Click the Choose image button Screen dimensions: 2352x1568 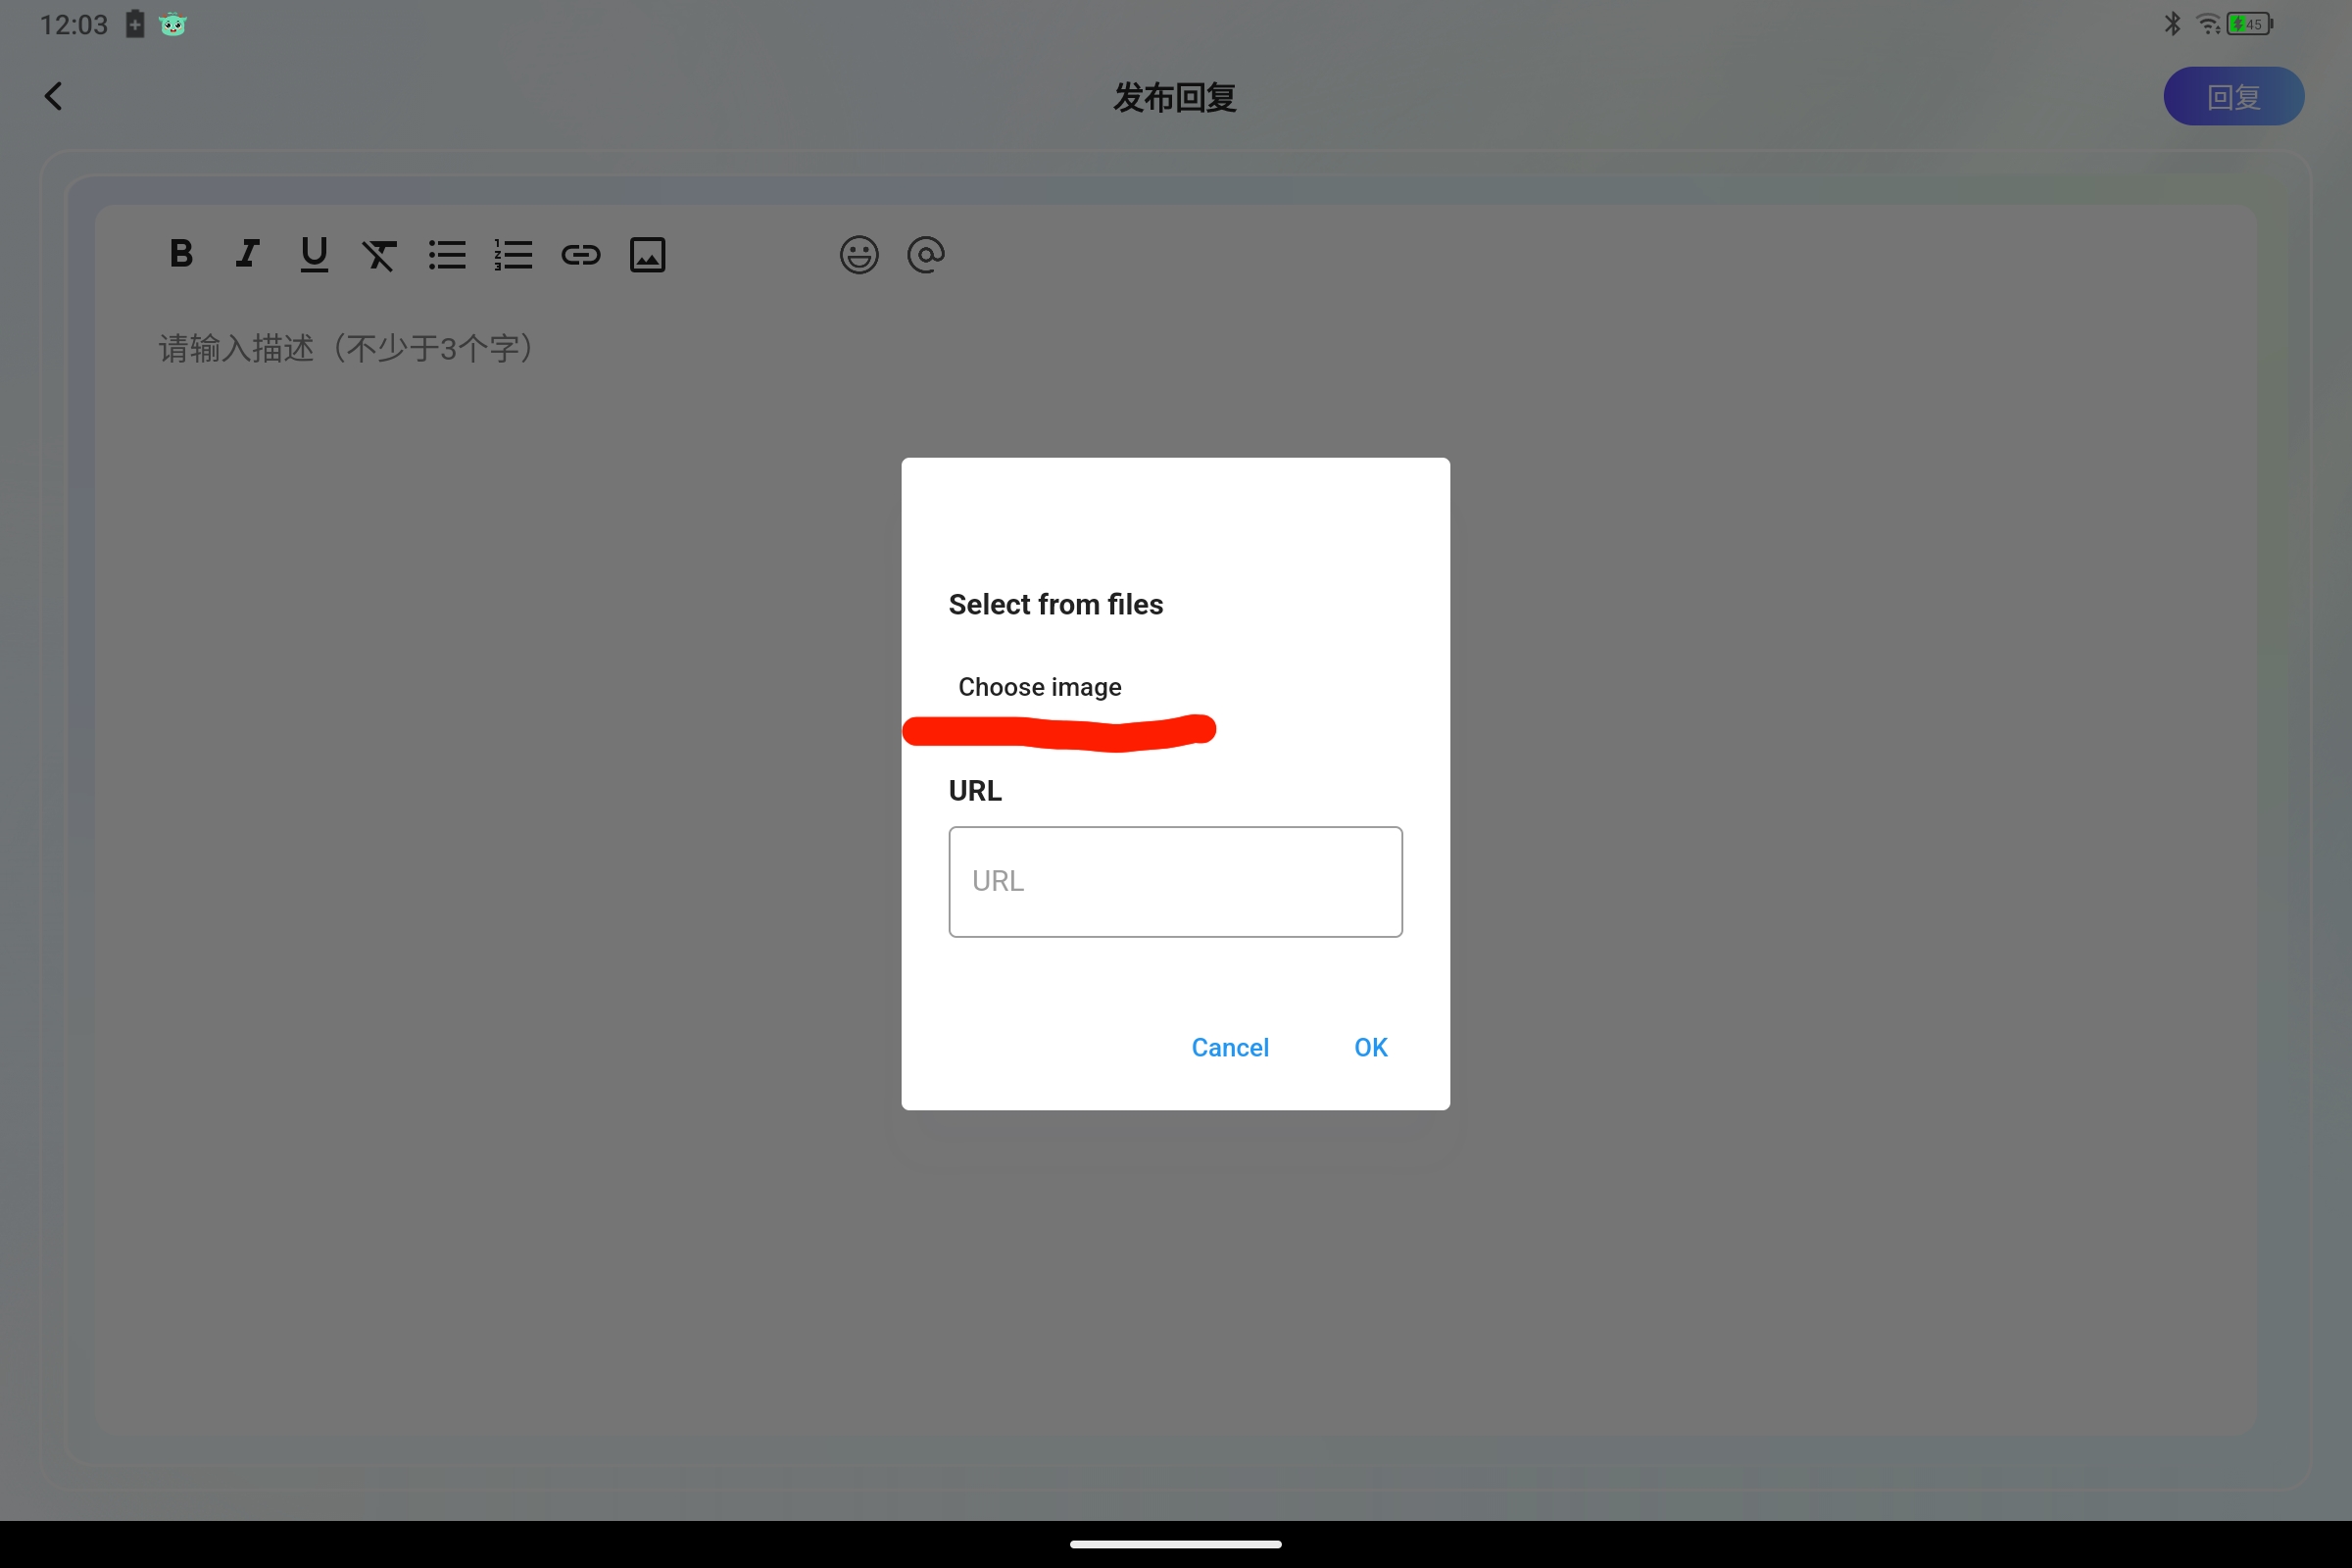(1038, 686)
